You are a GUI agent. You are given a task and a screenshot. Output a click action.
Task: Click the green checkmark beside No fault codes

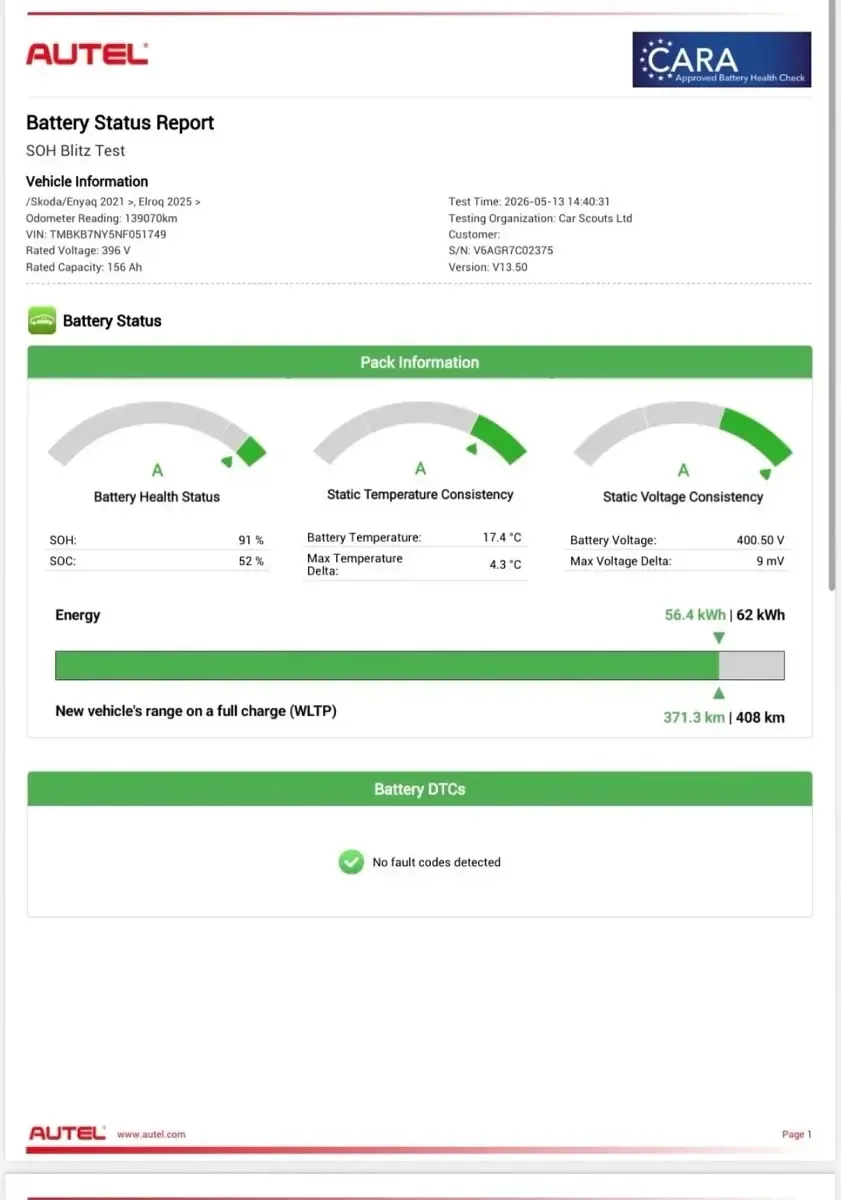(351, 862)
